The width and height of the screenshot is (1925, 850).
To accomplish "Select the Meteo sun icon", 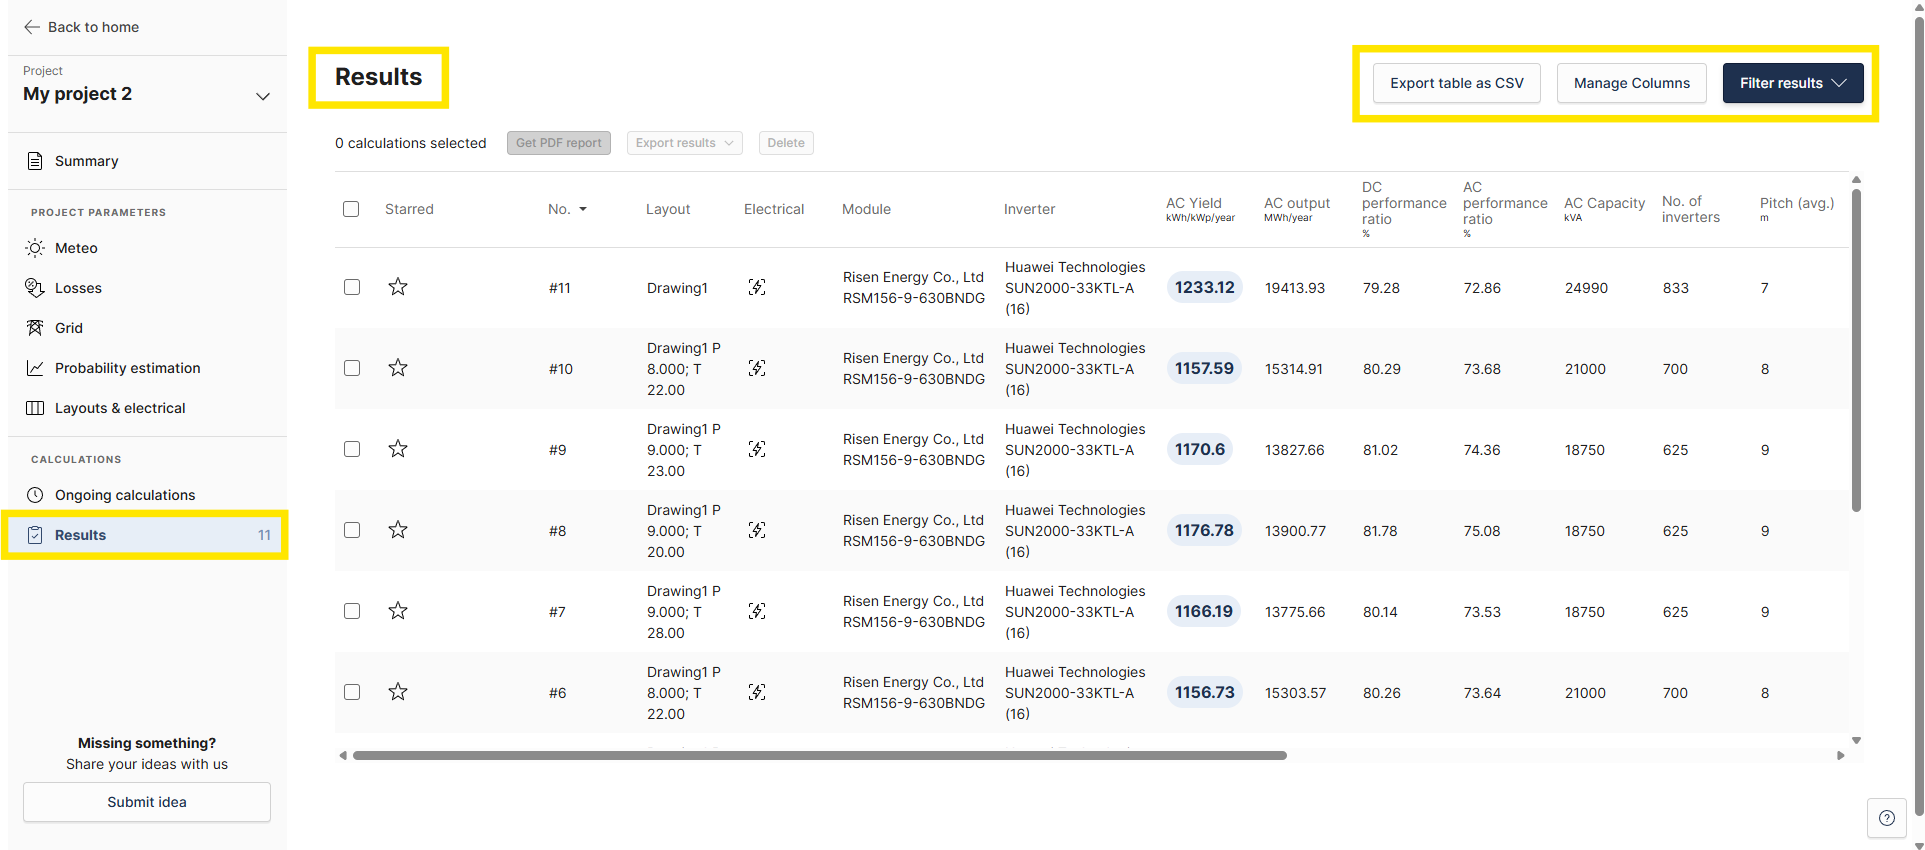I will click(x=35, y=248).
